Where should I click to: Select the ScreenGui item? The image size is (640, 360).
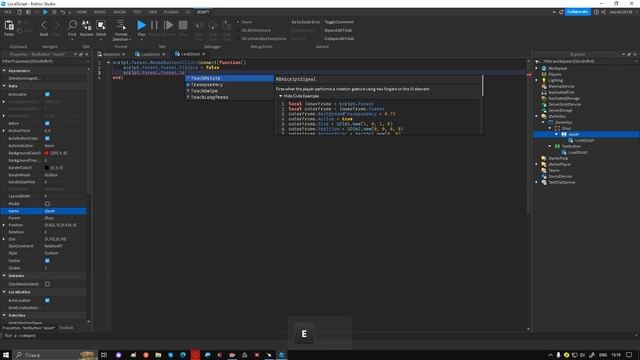[x=564, y=122]
